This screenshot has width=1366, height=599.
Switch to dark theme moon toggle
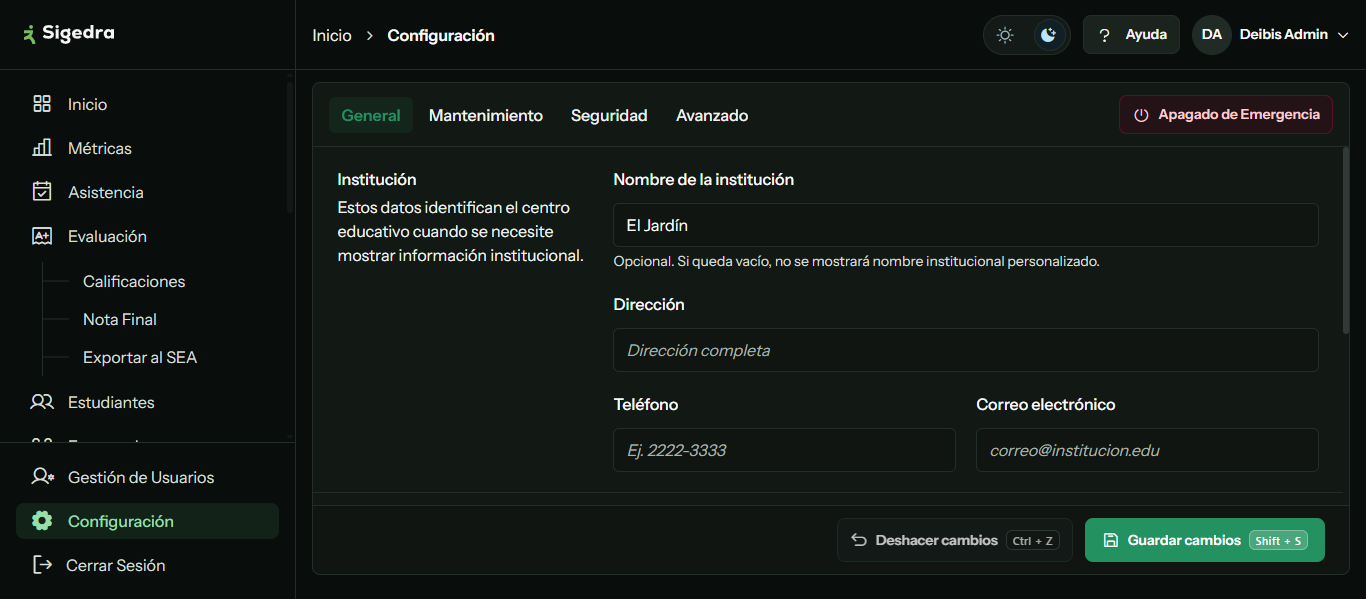(x=1048, y=35)
